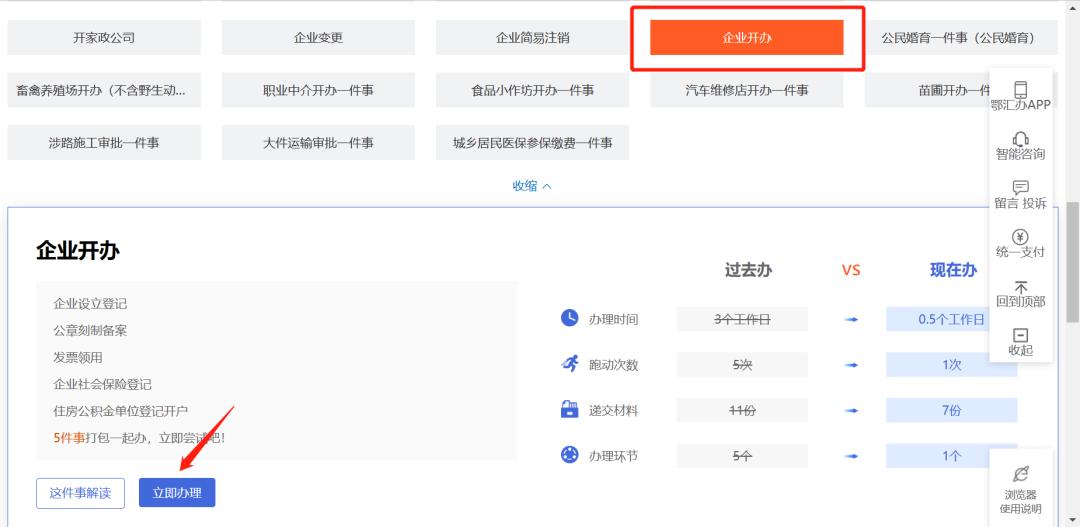Click the 企业社会保险登记 text
Viewport: 1080px width, 527px height.
(x=103, y=384)
